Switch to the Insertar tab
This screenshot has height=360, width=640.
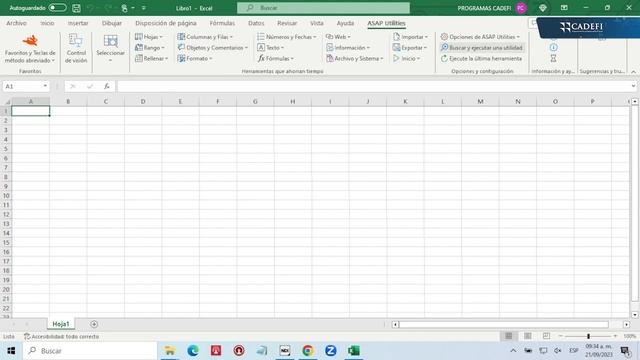coord(78,23)
